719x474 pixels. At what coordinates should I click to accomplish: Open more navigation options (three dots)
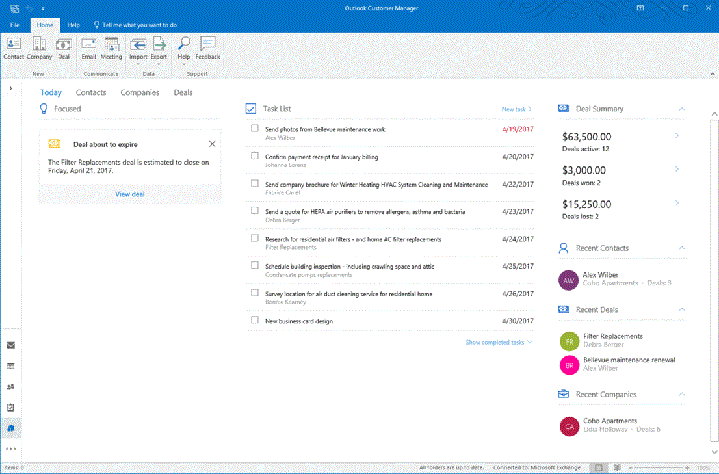pos(11,449)
